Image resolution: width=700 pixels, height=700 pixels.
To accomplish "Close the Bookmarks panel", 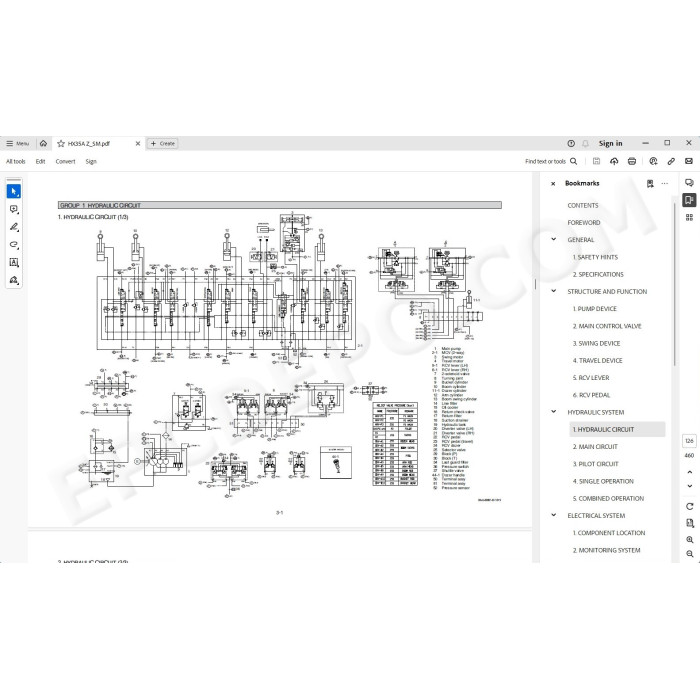I will pos(553,183).
